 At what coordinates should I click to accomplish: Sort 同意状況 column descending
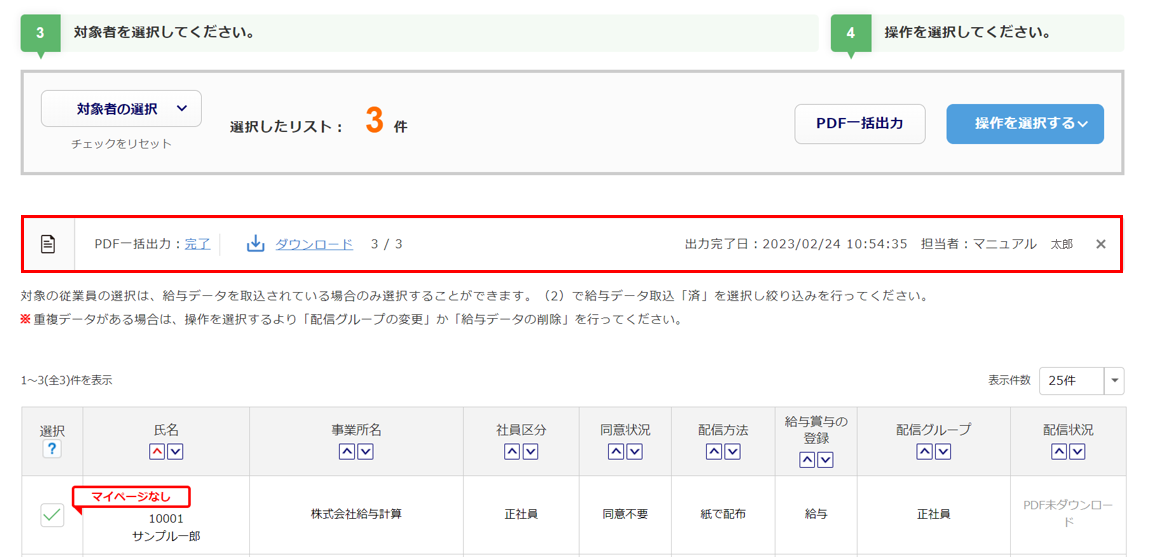click(x=635, y=452)
